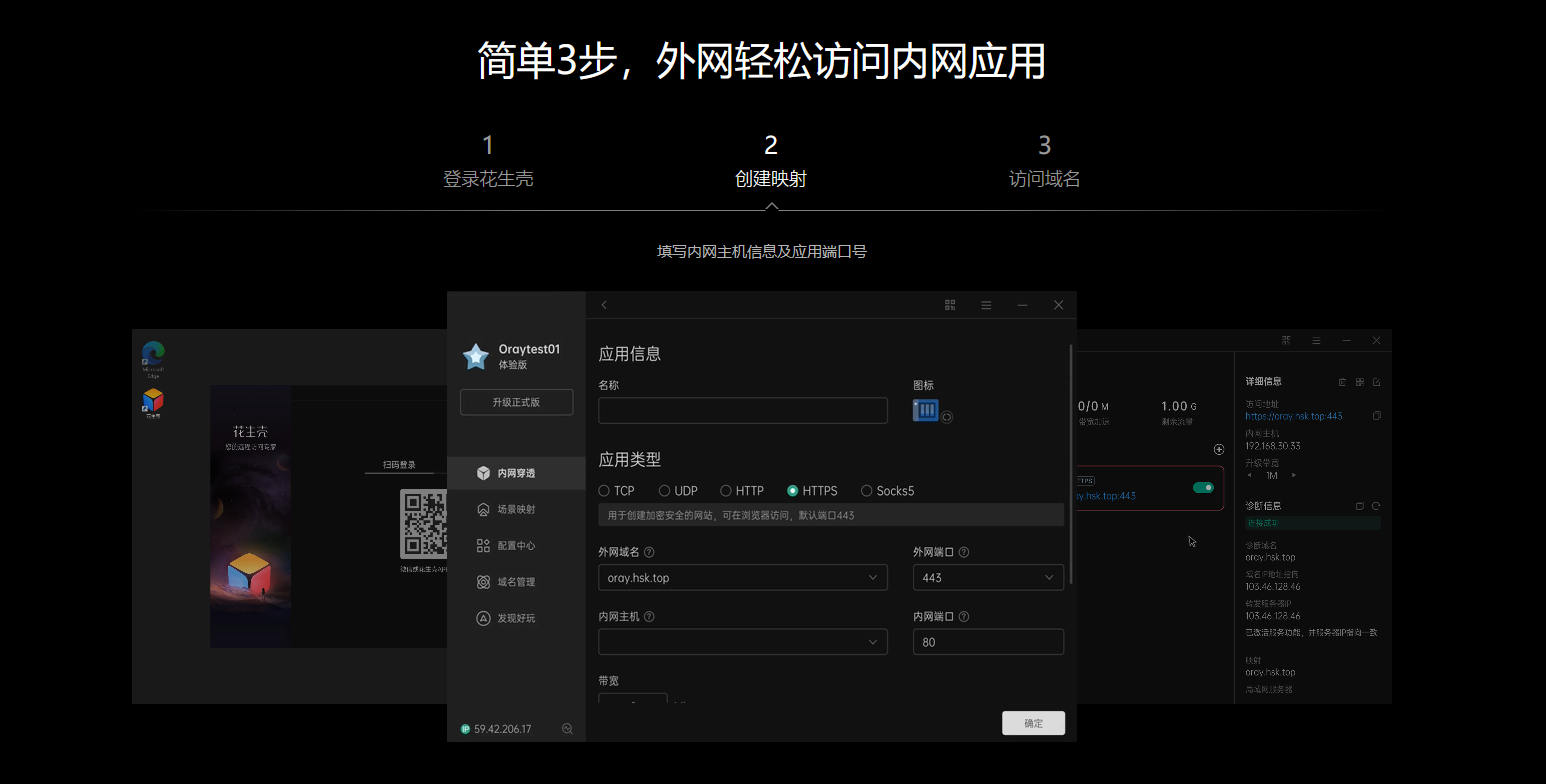Click the 1.00 G remaining traffic value

click(1178, 406)
